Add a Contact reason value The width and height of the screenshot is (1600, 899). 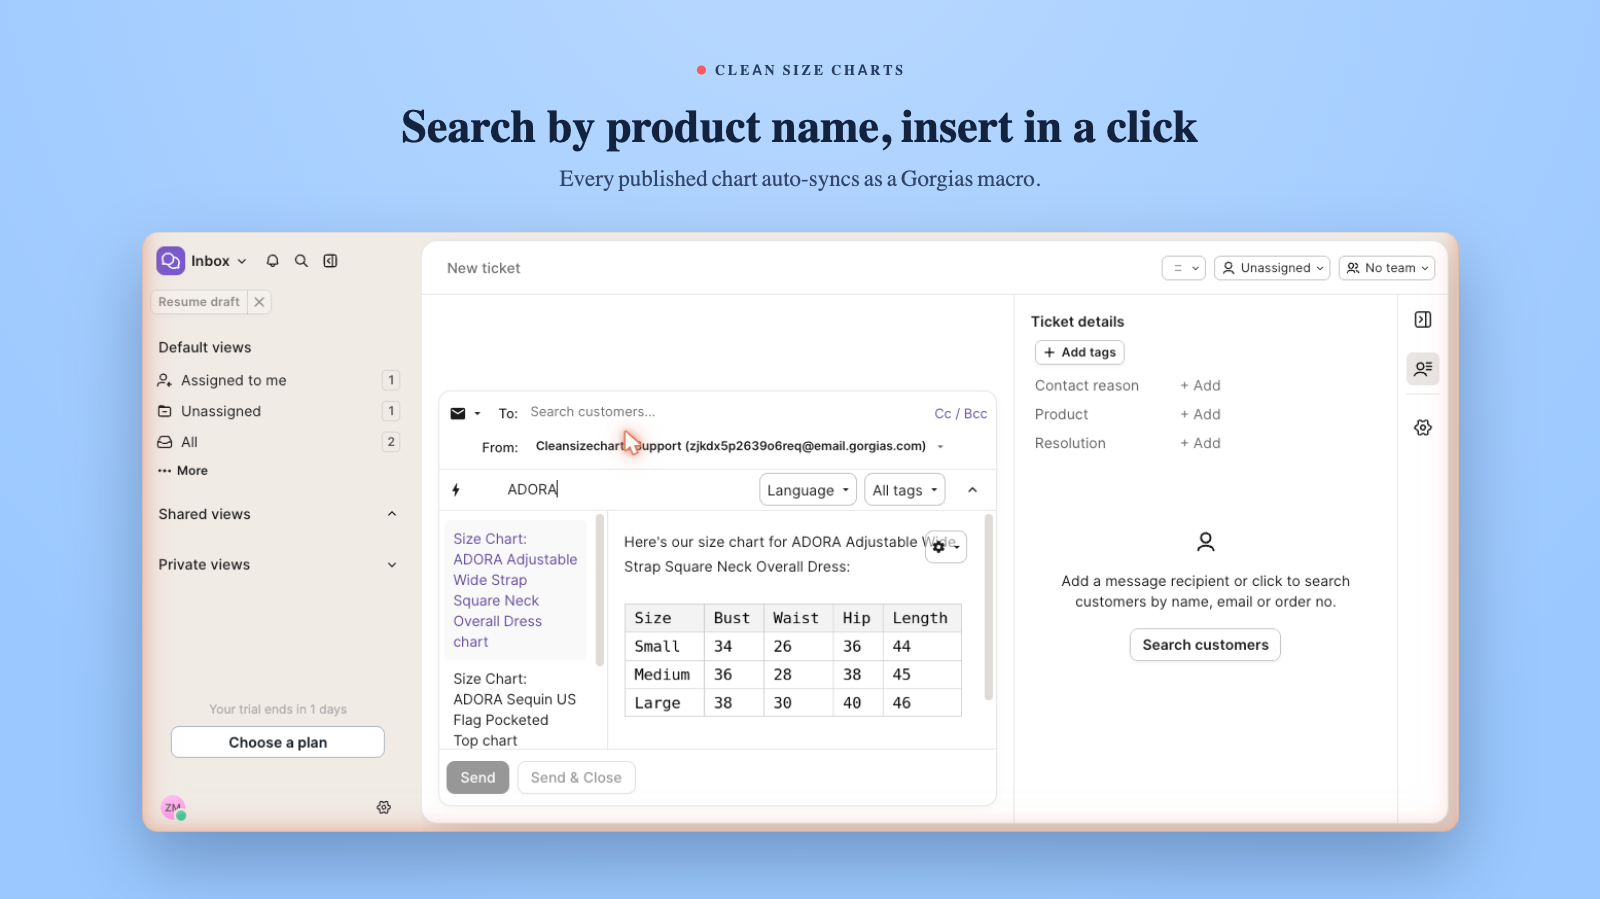[1200, 386]
